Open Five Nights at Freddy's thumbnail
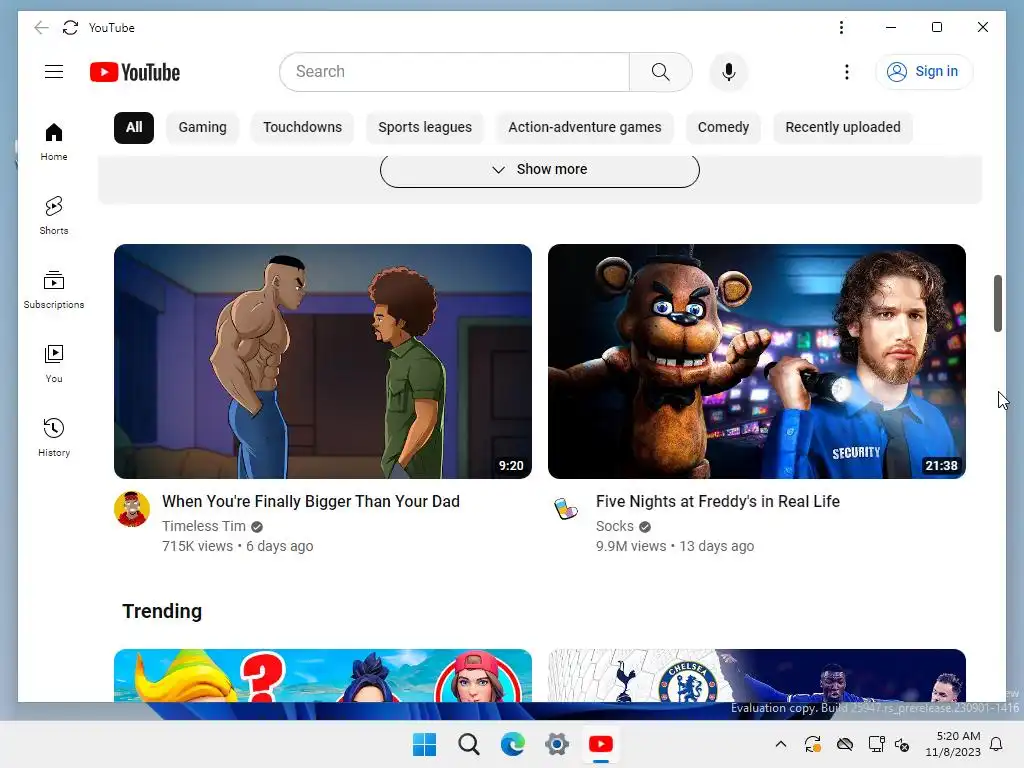Screen dimensions: 1024x768 (756, 361)
